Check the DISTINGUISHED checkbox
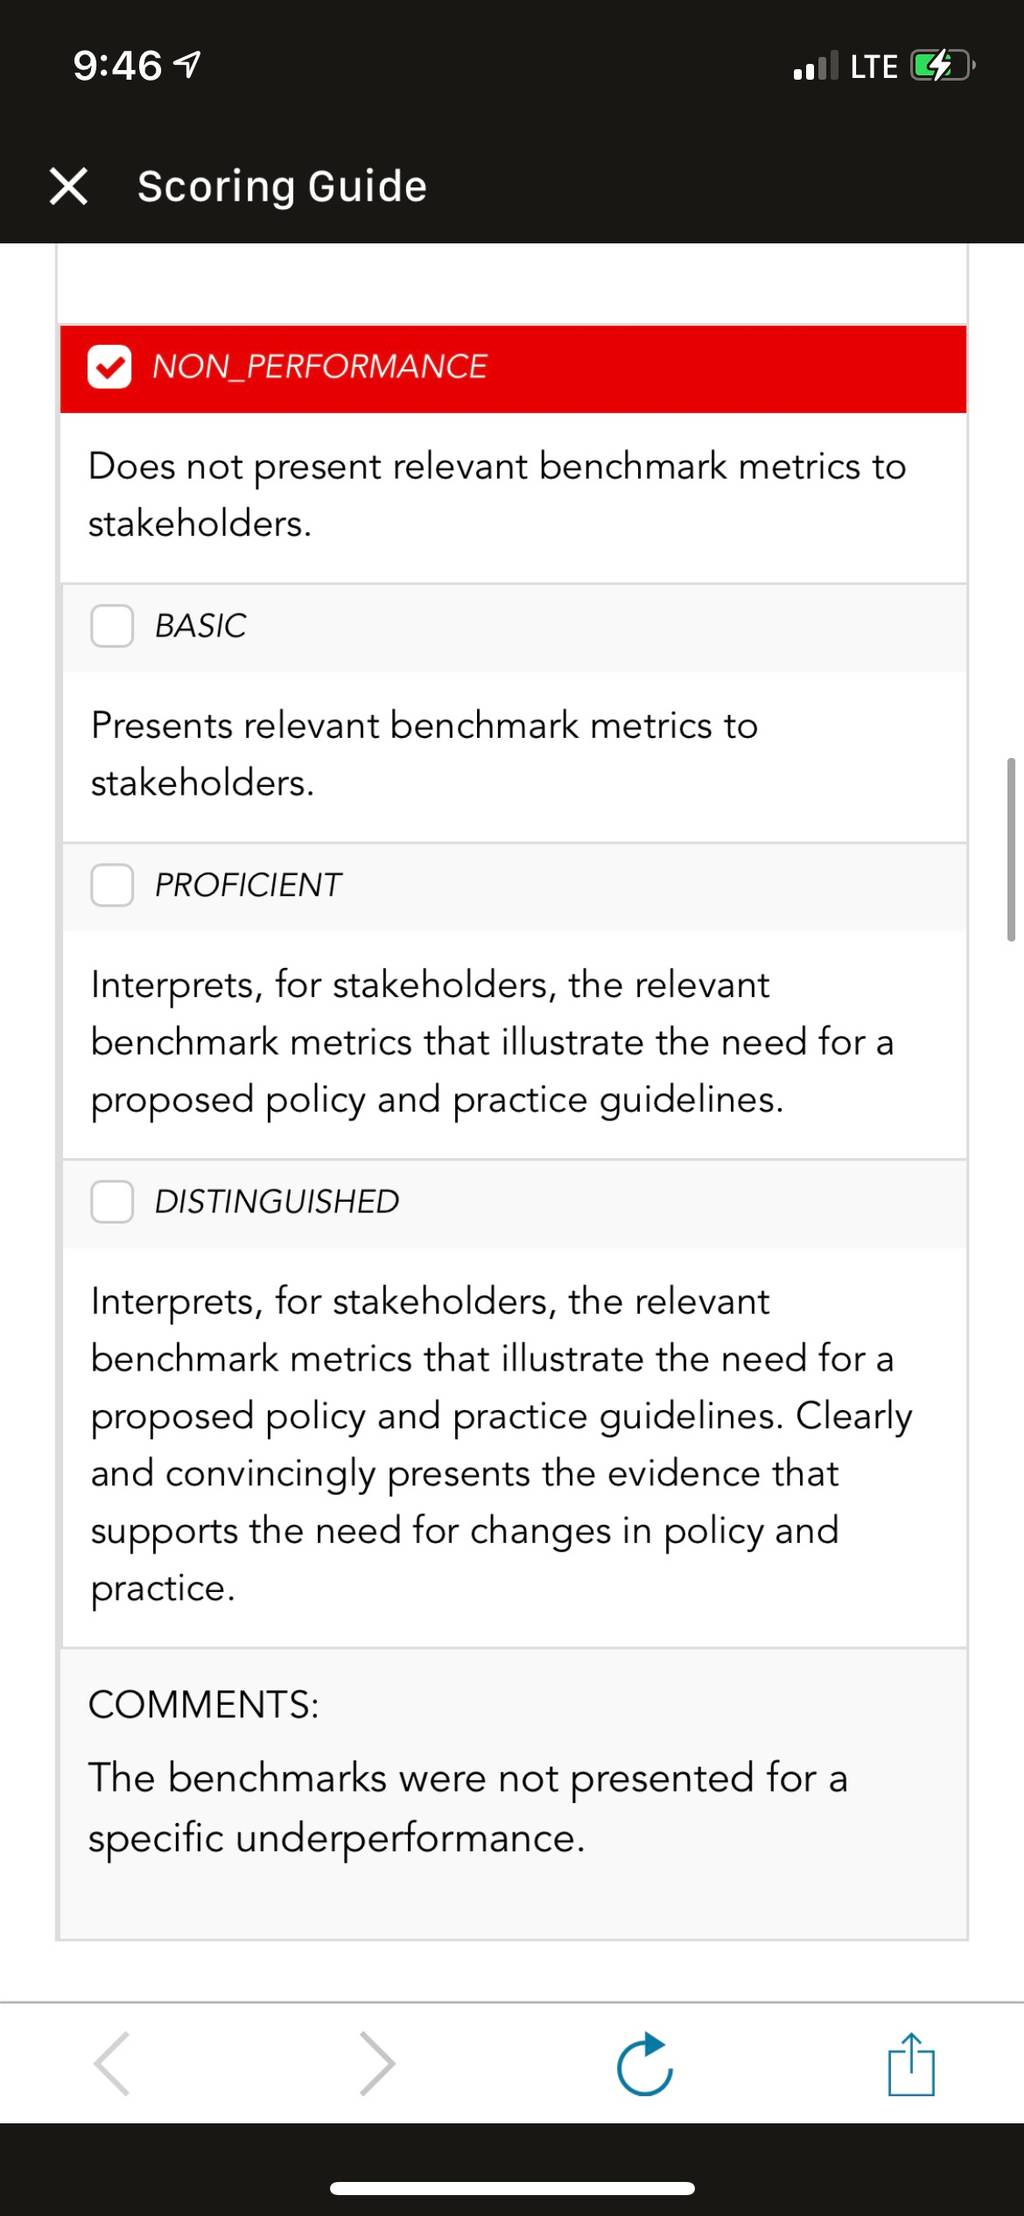Image resolution: width=1024 pixels, height=2216 pixels. [112, 1201]
